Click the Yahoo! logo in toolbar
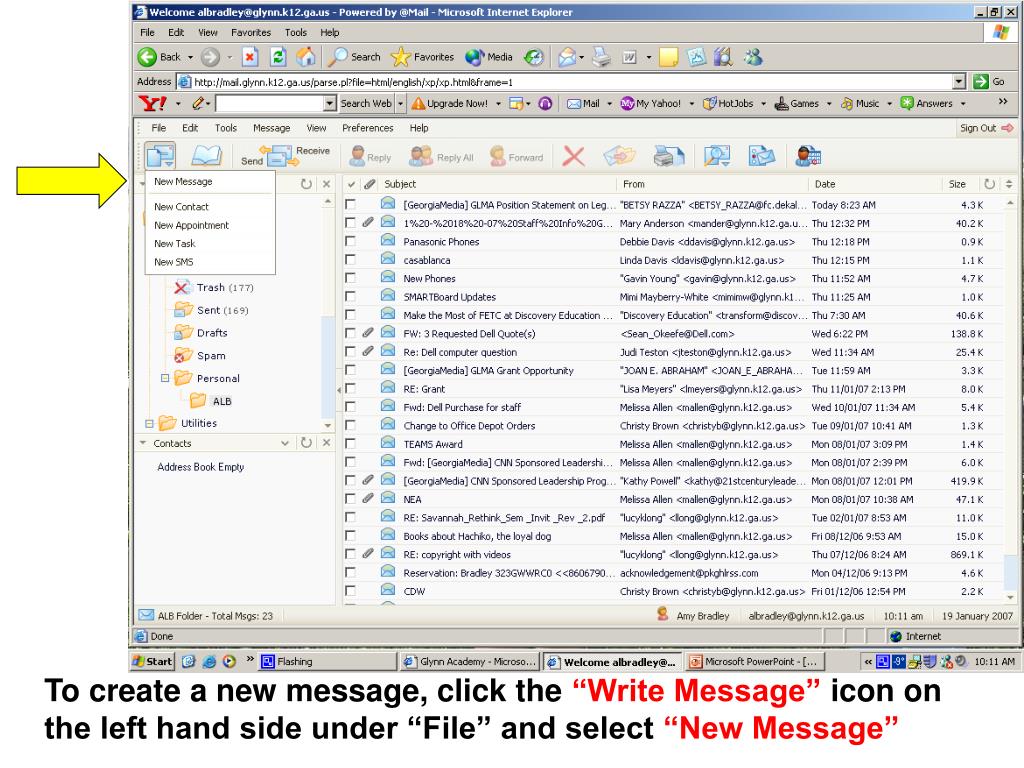1024x768 pixels. (152, 103)
